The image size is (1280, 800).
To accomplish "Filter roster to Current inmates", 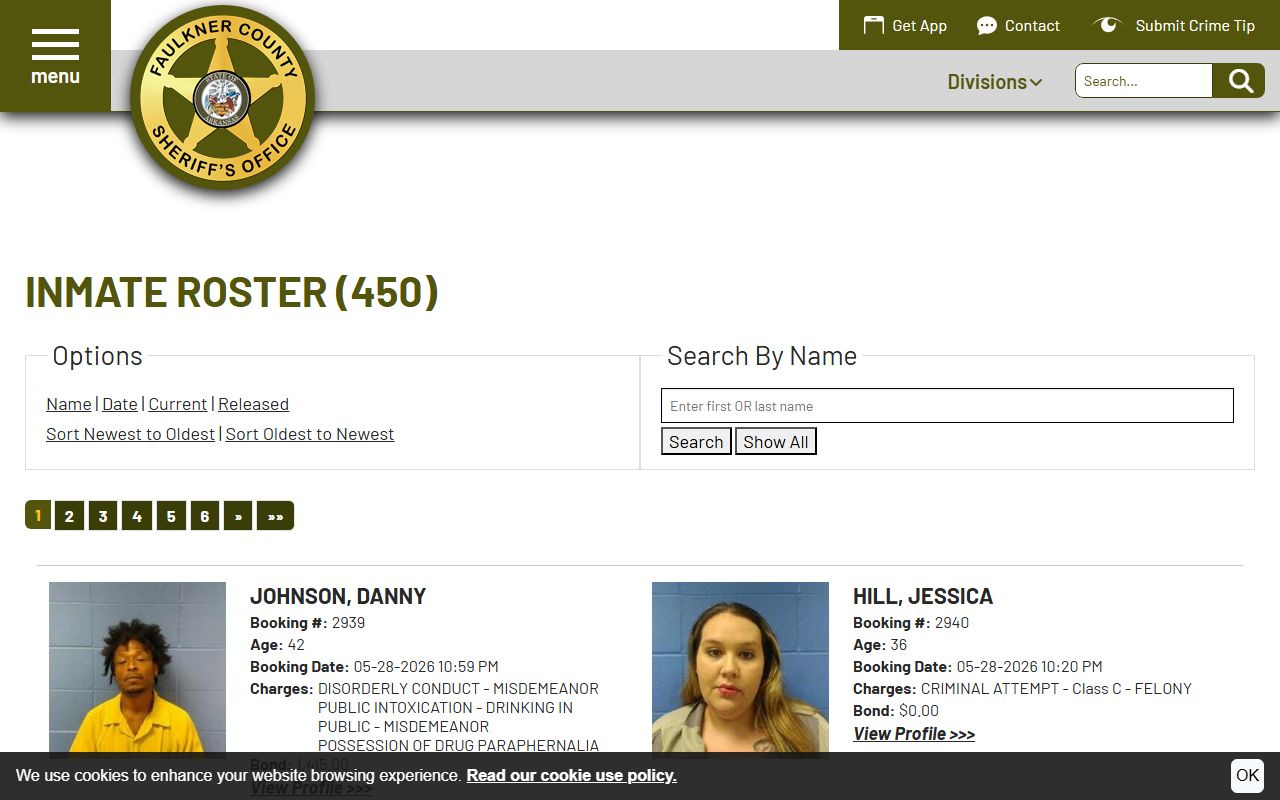I will pos(178,404).
